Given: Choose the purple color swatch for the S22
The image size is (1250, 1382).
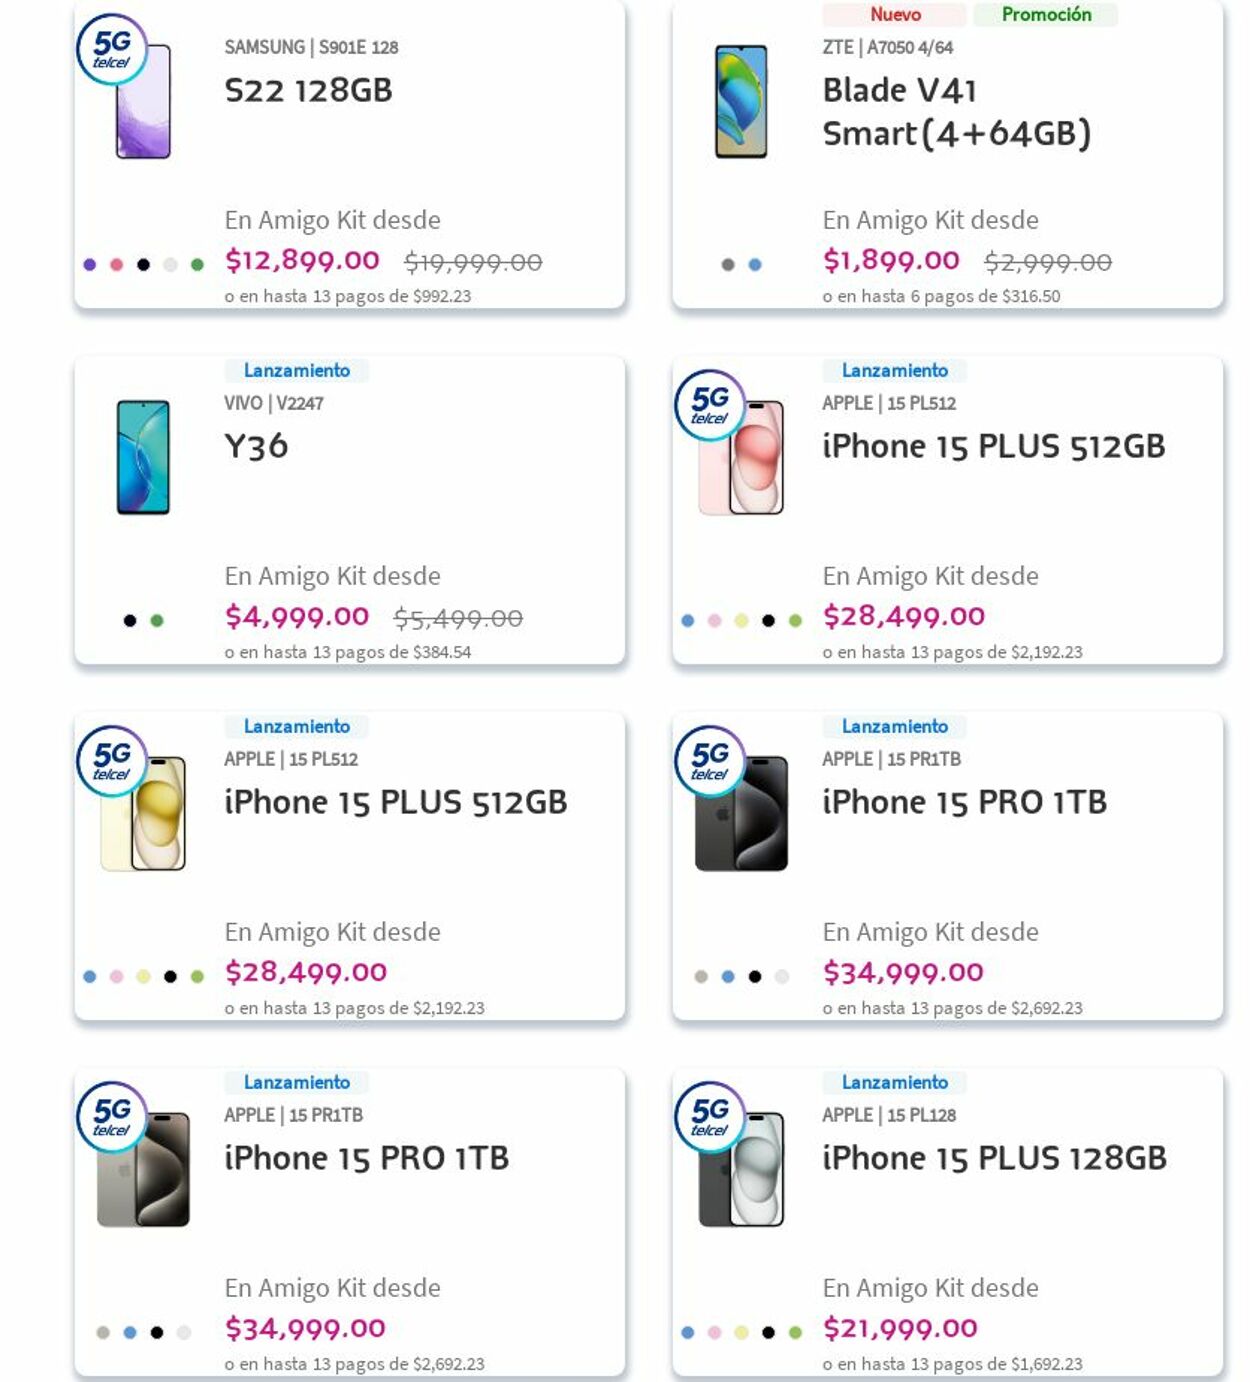Looking at the screenshot, I should pyautogui.click(x=90, y=265).
